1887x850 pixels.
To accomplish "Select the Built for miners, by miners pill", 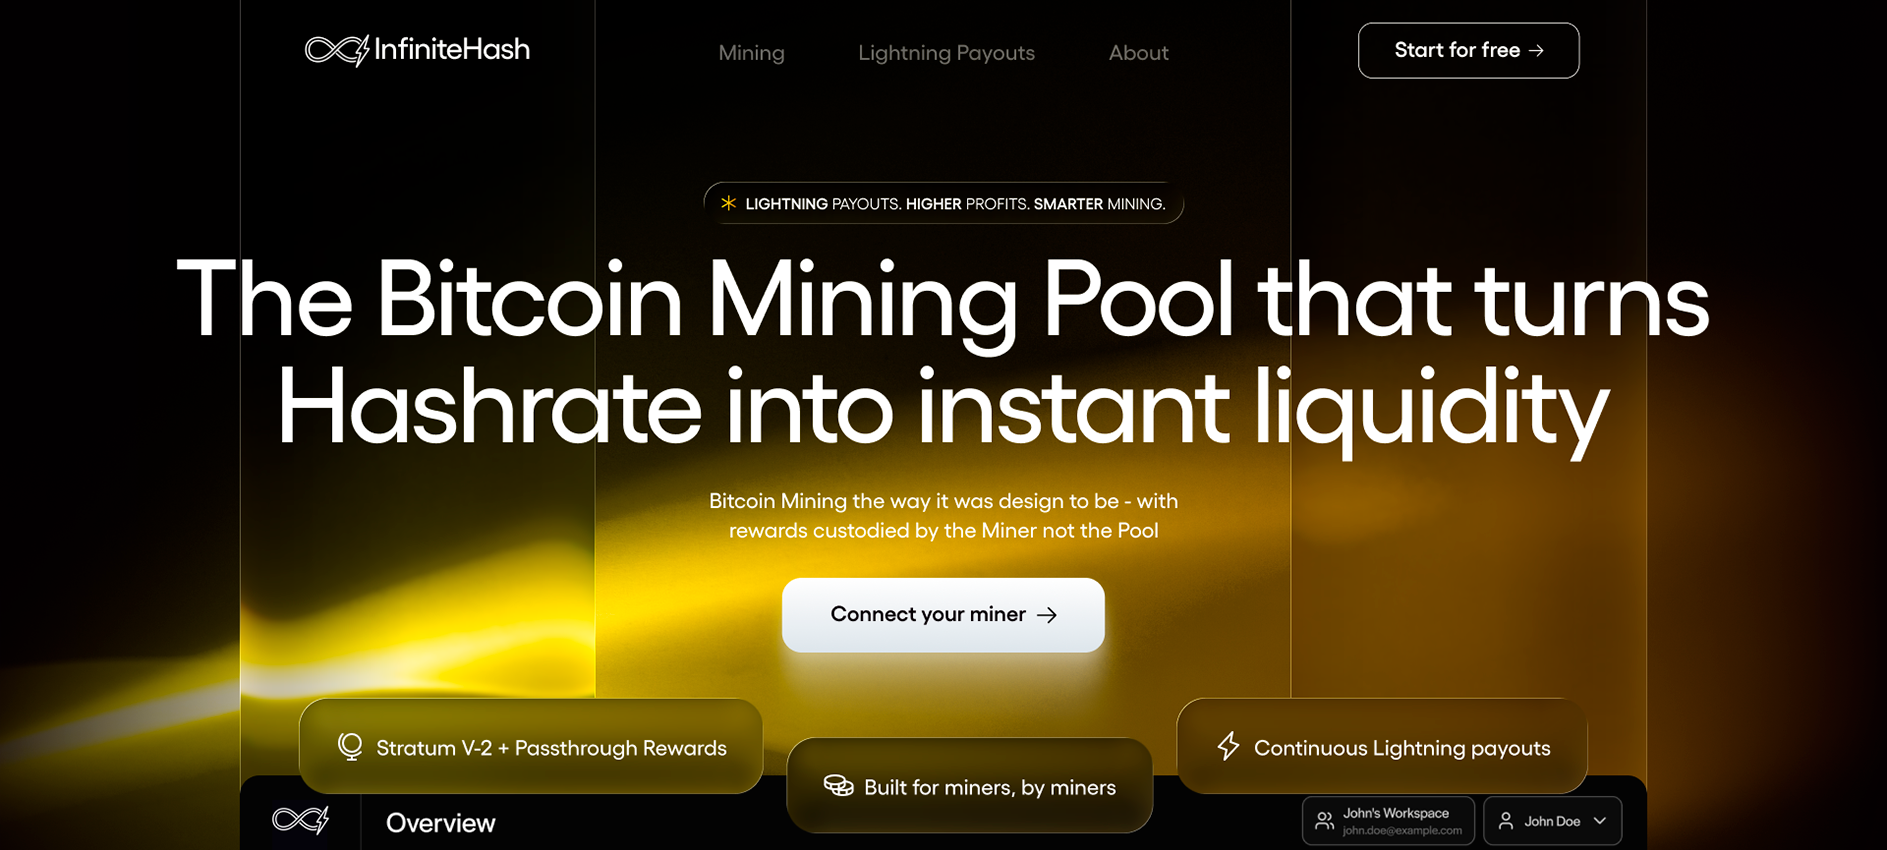I will 969,786.
